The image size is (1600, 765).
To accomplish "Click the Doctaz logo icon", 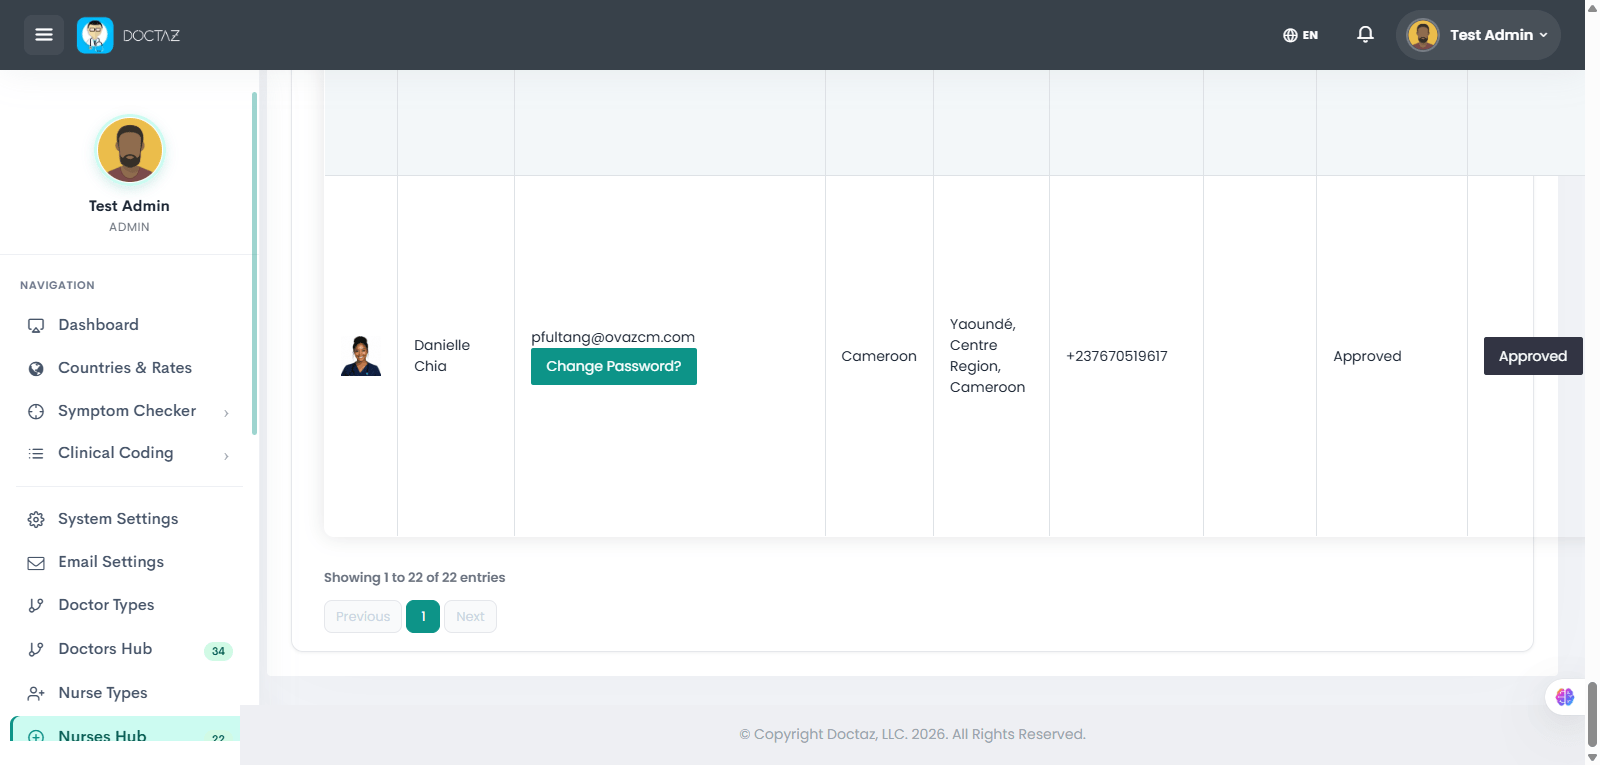I will click(x=95, y=35).
